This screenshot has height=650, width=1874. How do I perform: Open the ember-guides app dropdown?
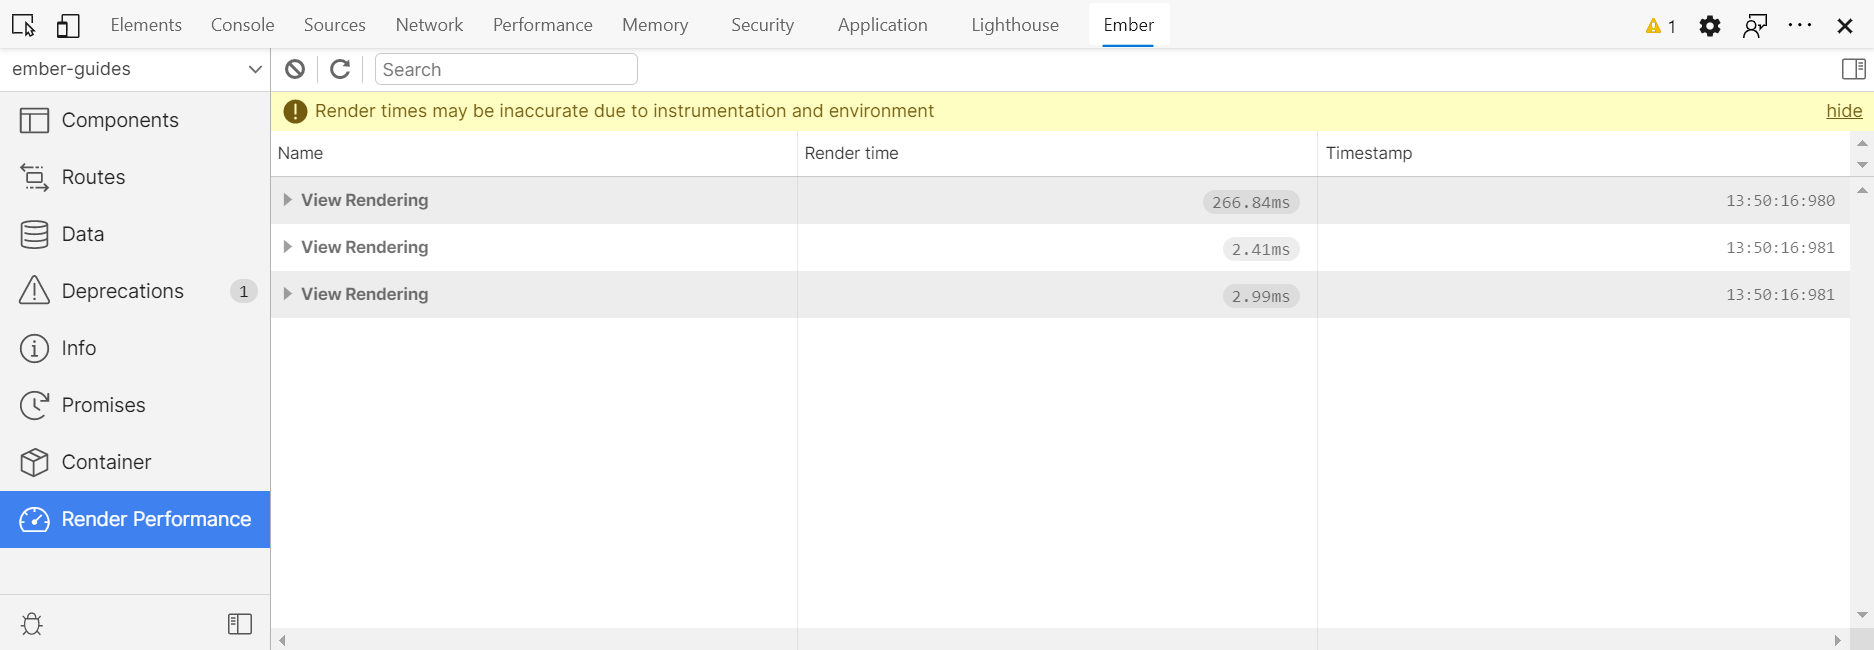click(x=135, y=69)
